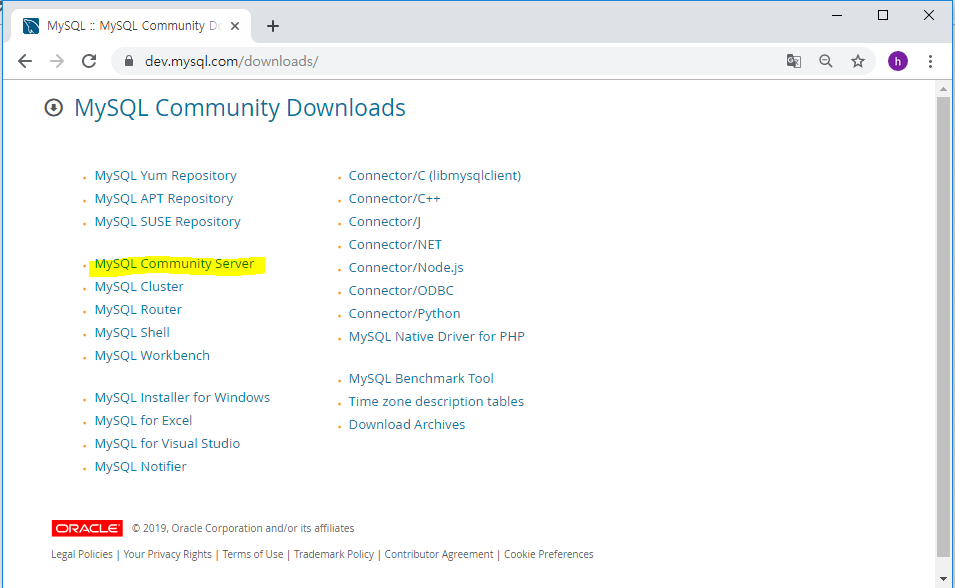Click the vertical scrollbar thumb
The image size is (955, 588).
[943, 326]
